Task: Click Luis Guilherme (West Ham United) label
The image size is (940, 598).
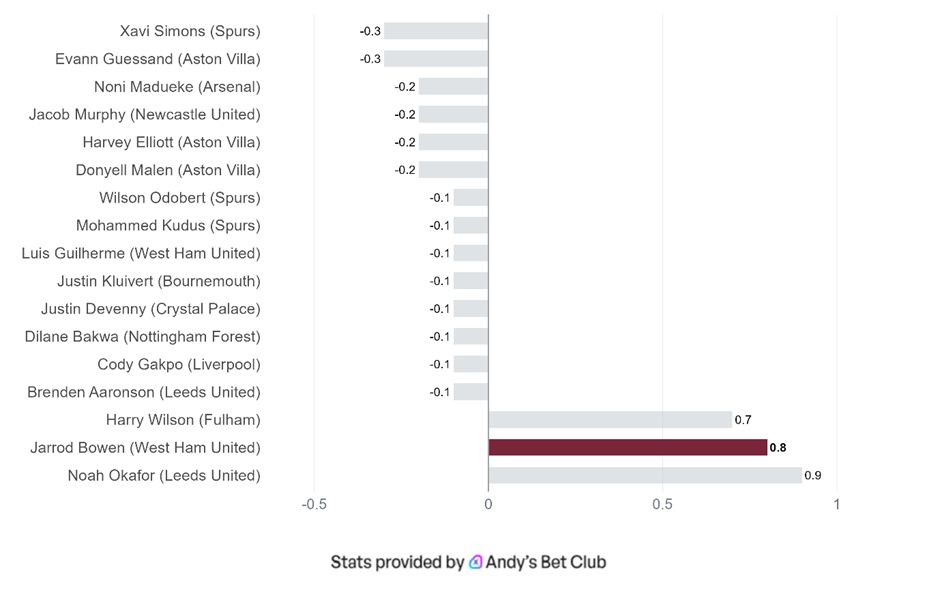Action: (141, 253)
